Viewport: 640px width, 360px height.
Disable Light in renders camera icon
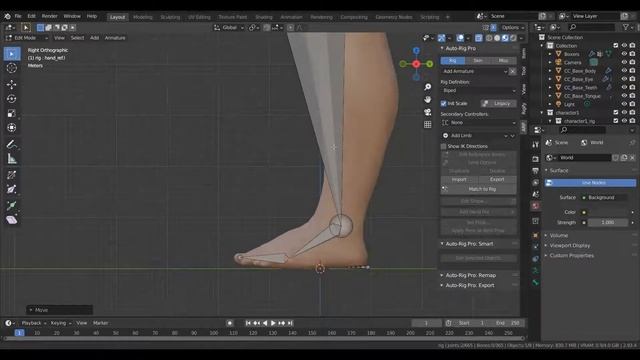click(632, 104)
